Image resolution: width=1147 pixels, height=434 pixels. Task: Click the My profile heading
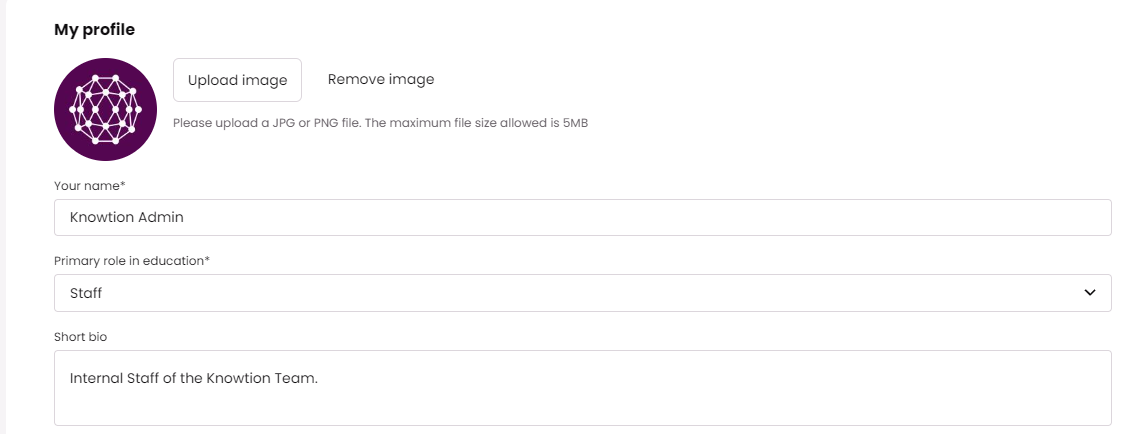[x=94, y=30]
